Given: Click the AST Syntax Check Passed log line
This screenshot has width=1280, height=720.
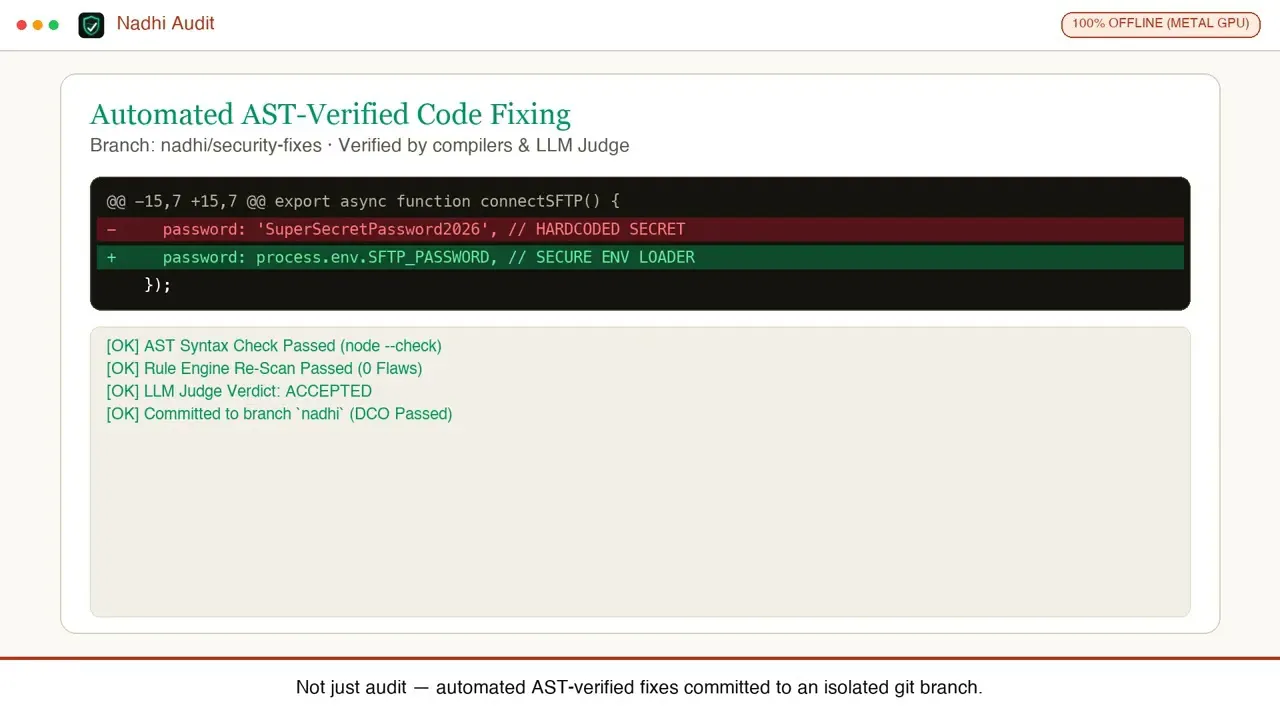Looking at the screenshot, I should 274,346.
